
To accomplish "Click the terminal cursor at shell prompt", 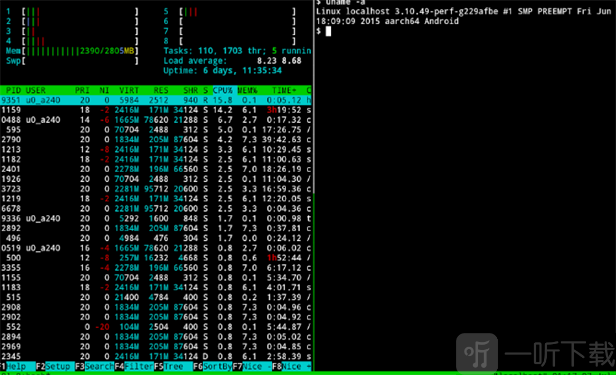I will [328, 31].
